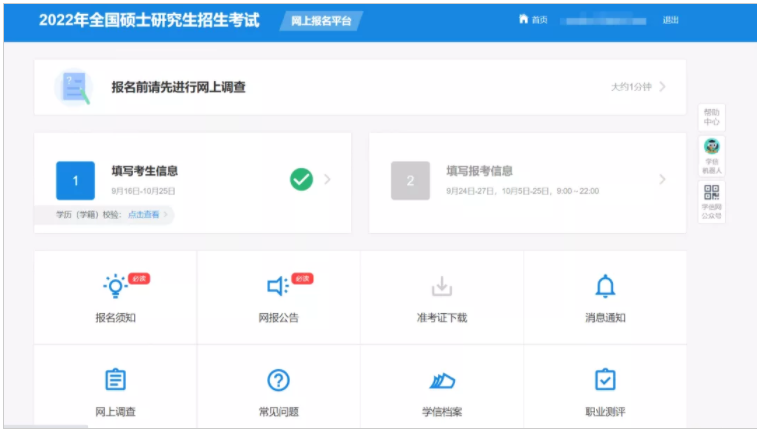Click the survey document icon
This screenshot has height=434, width=757.
tap(73, 87)
